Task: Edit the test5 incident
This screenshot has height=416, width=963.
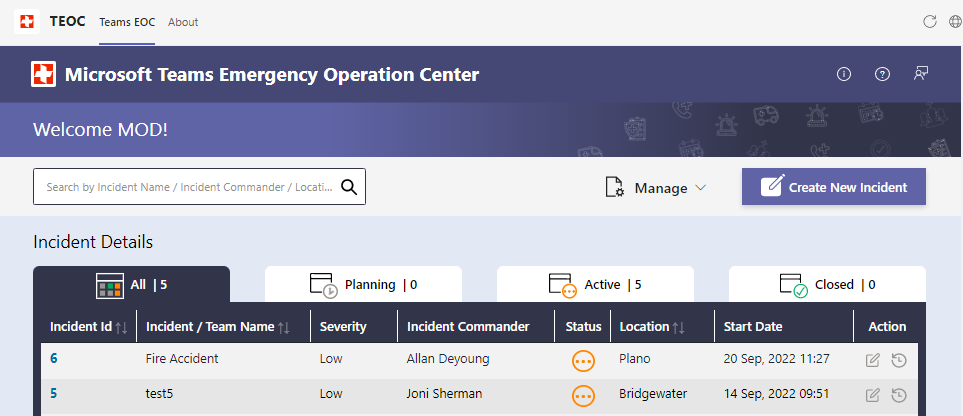Action: (x=872, y=395)
